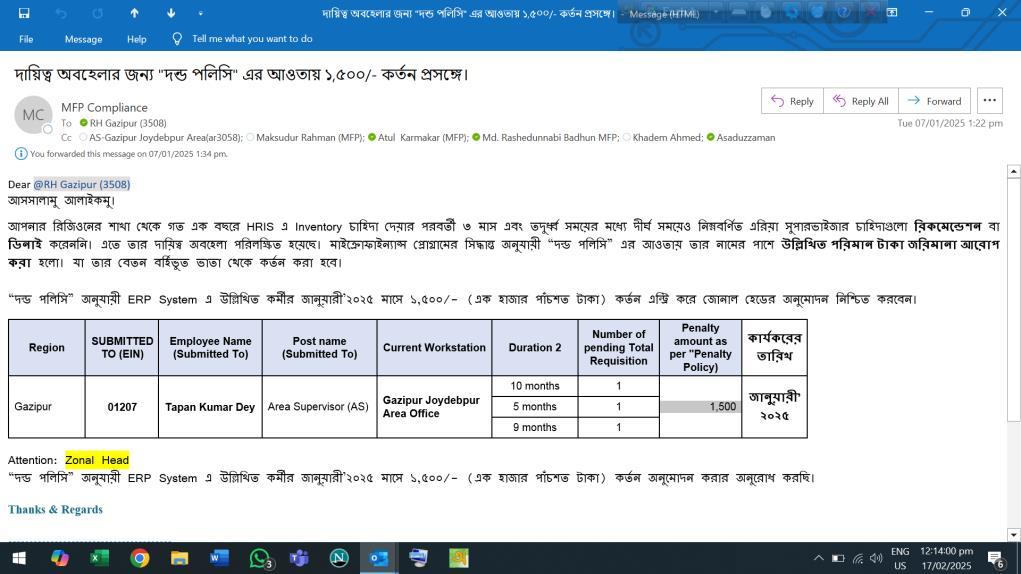Open the File menu

pos(26,39)
